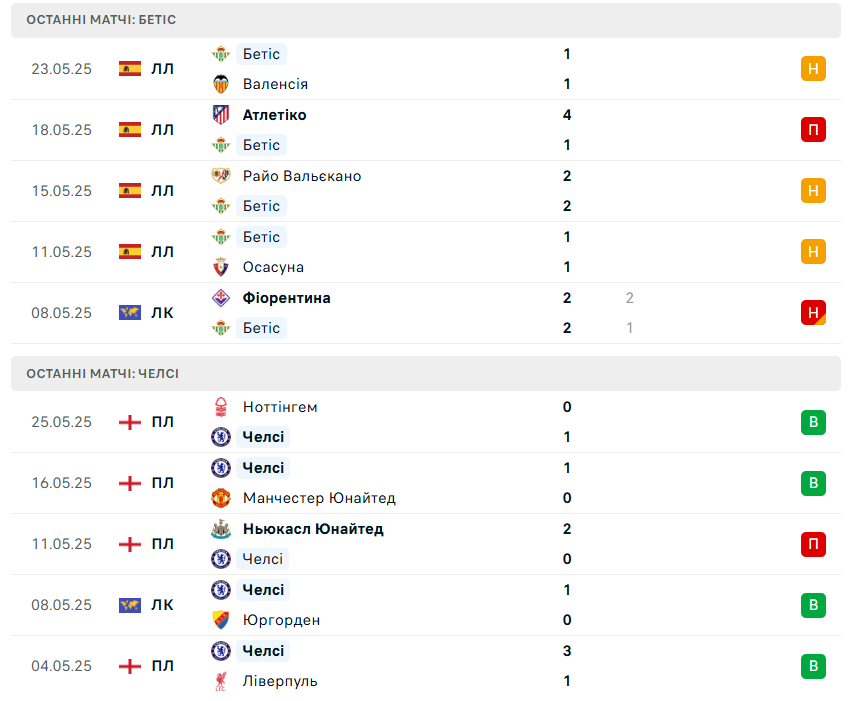Open the draw badge for Betis vs Valencia
The image size is (854, 701).
pos(813,69)
